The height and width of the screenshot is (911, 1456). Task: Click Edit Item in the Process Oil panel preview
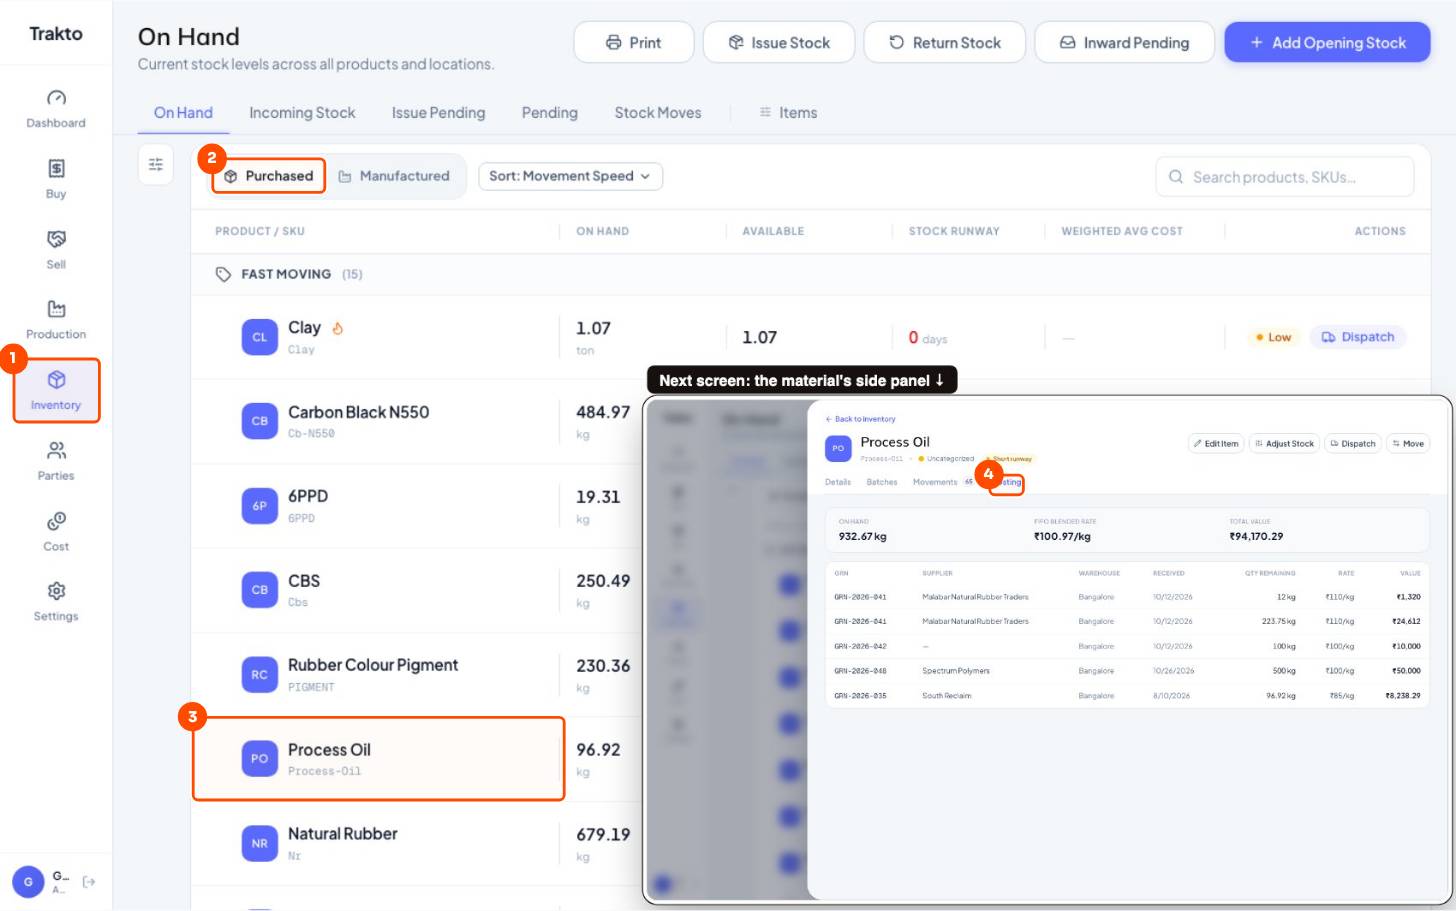point(1216,444)
